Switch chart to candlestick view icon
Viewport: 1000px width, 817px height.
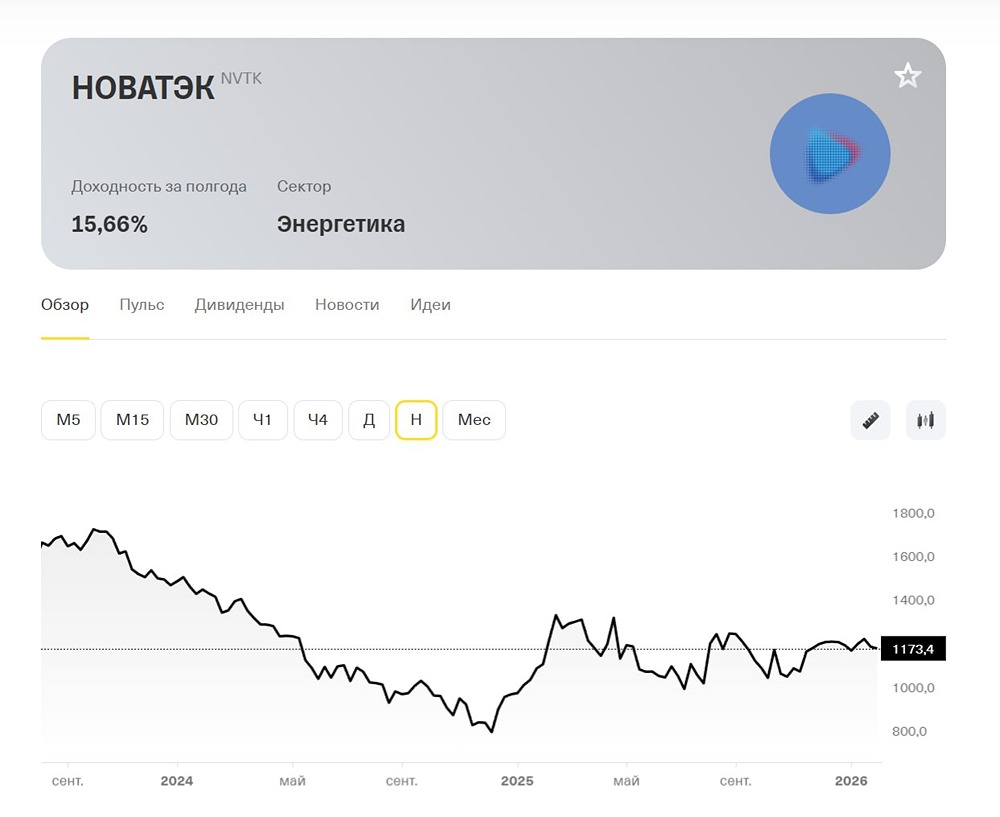point(926,420)
